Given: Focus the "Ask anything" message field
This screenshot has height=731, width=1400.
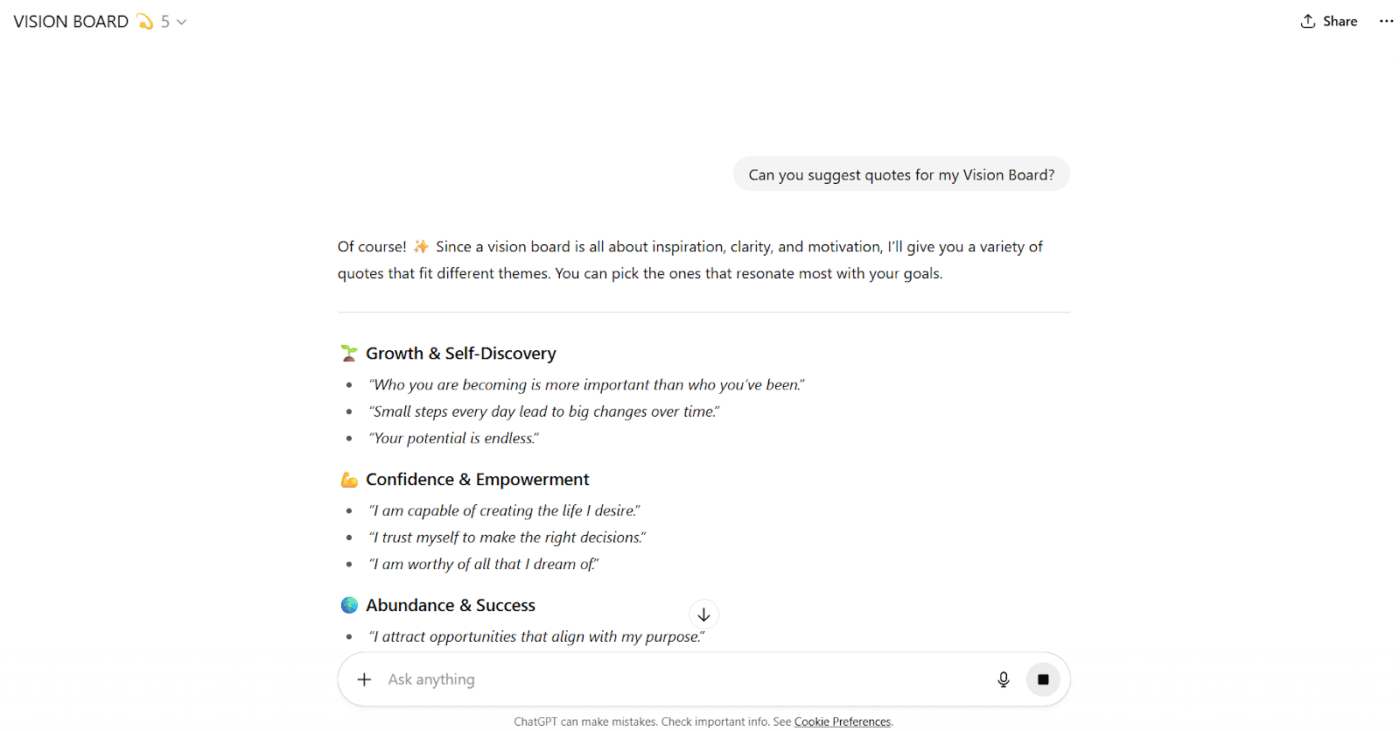Looking at the screenshot, I should click(680, 680).
